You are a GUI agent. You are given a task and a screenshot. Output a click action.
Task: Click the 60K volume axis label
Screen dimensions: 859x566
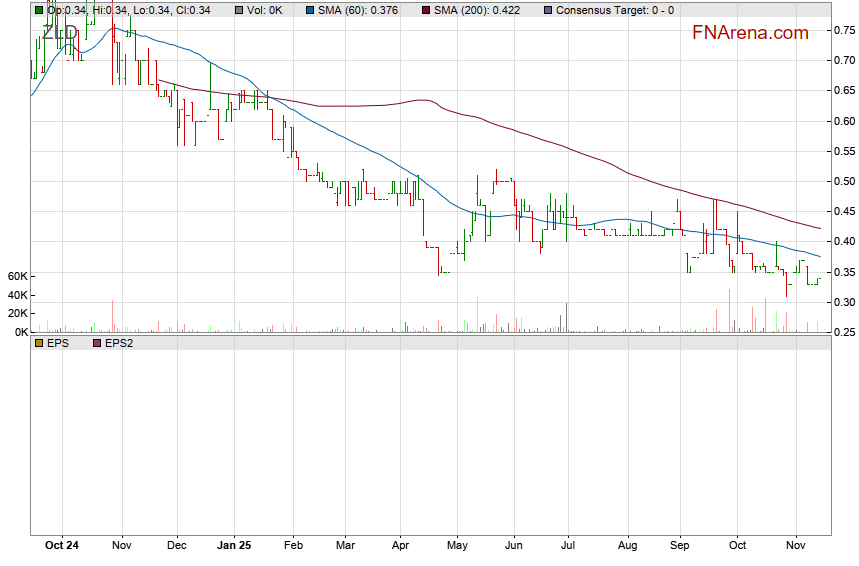click(x=16, y=276)
